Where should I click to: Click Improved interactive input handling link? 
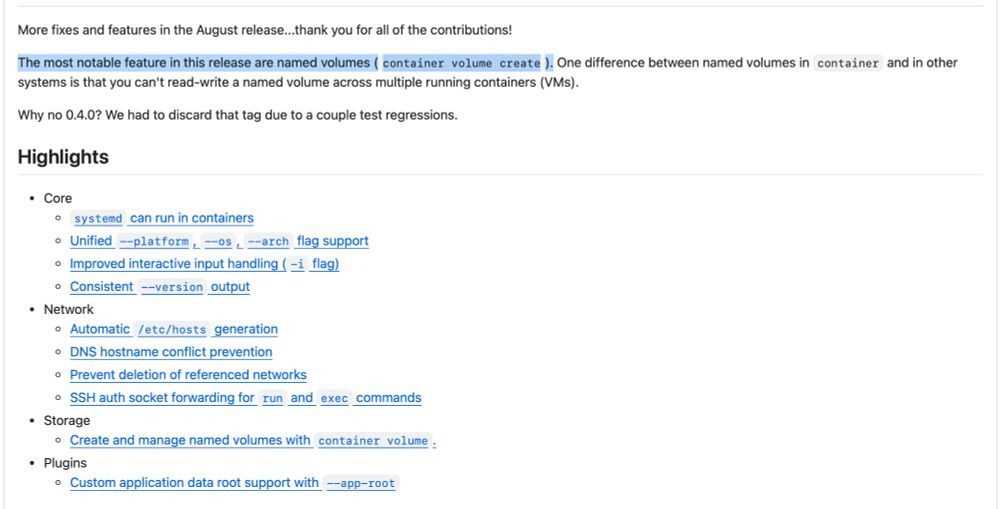204,263
